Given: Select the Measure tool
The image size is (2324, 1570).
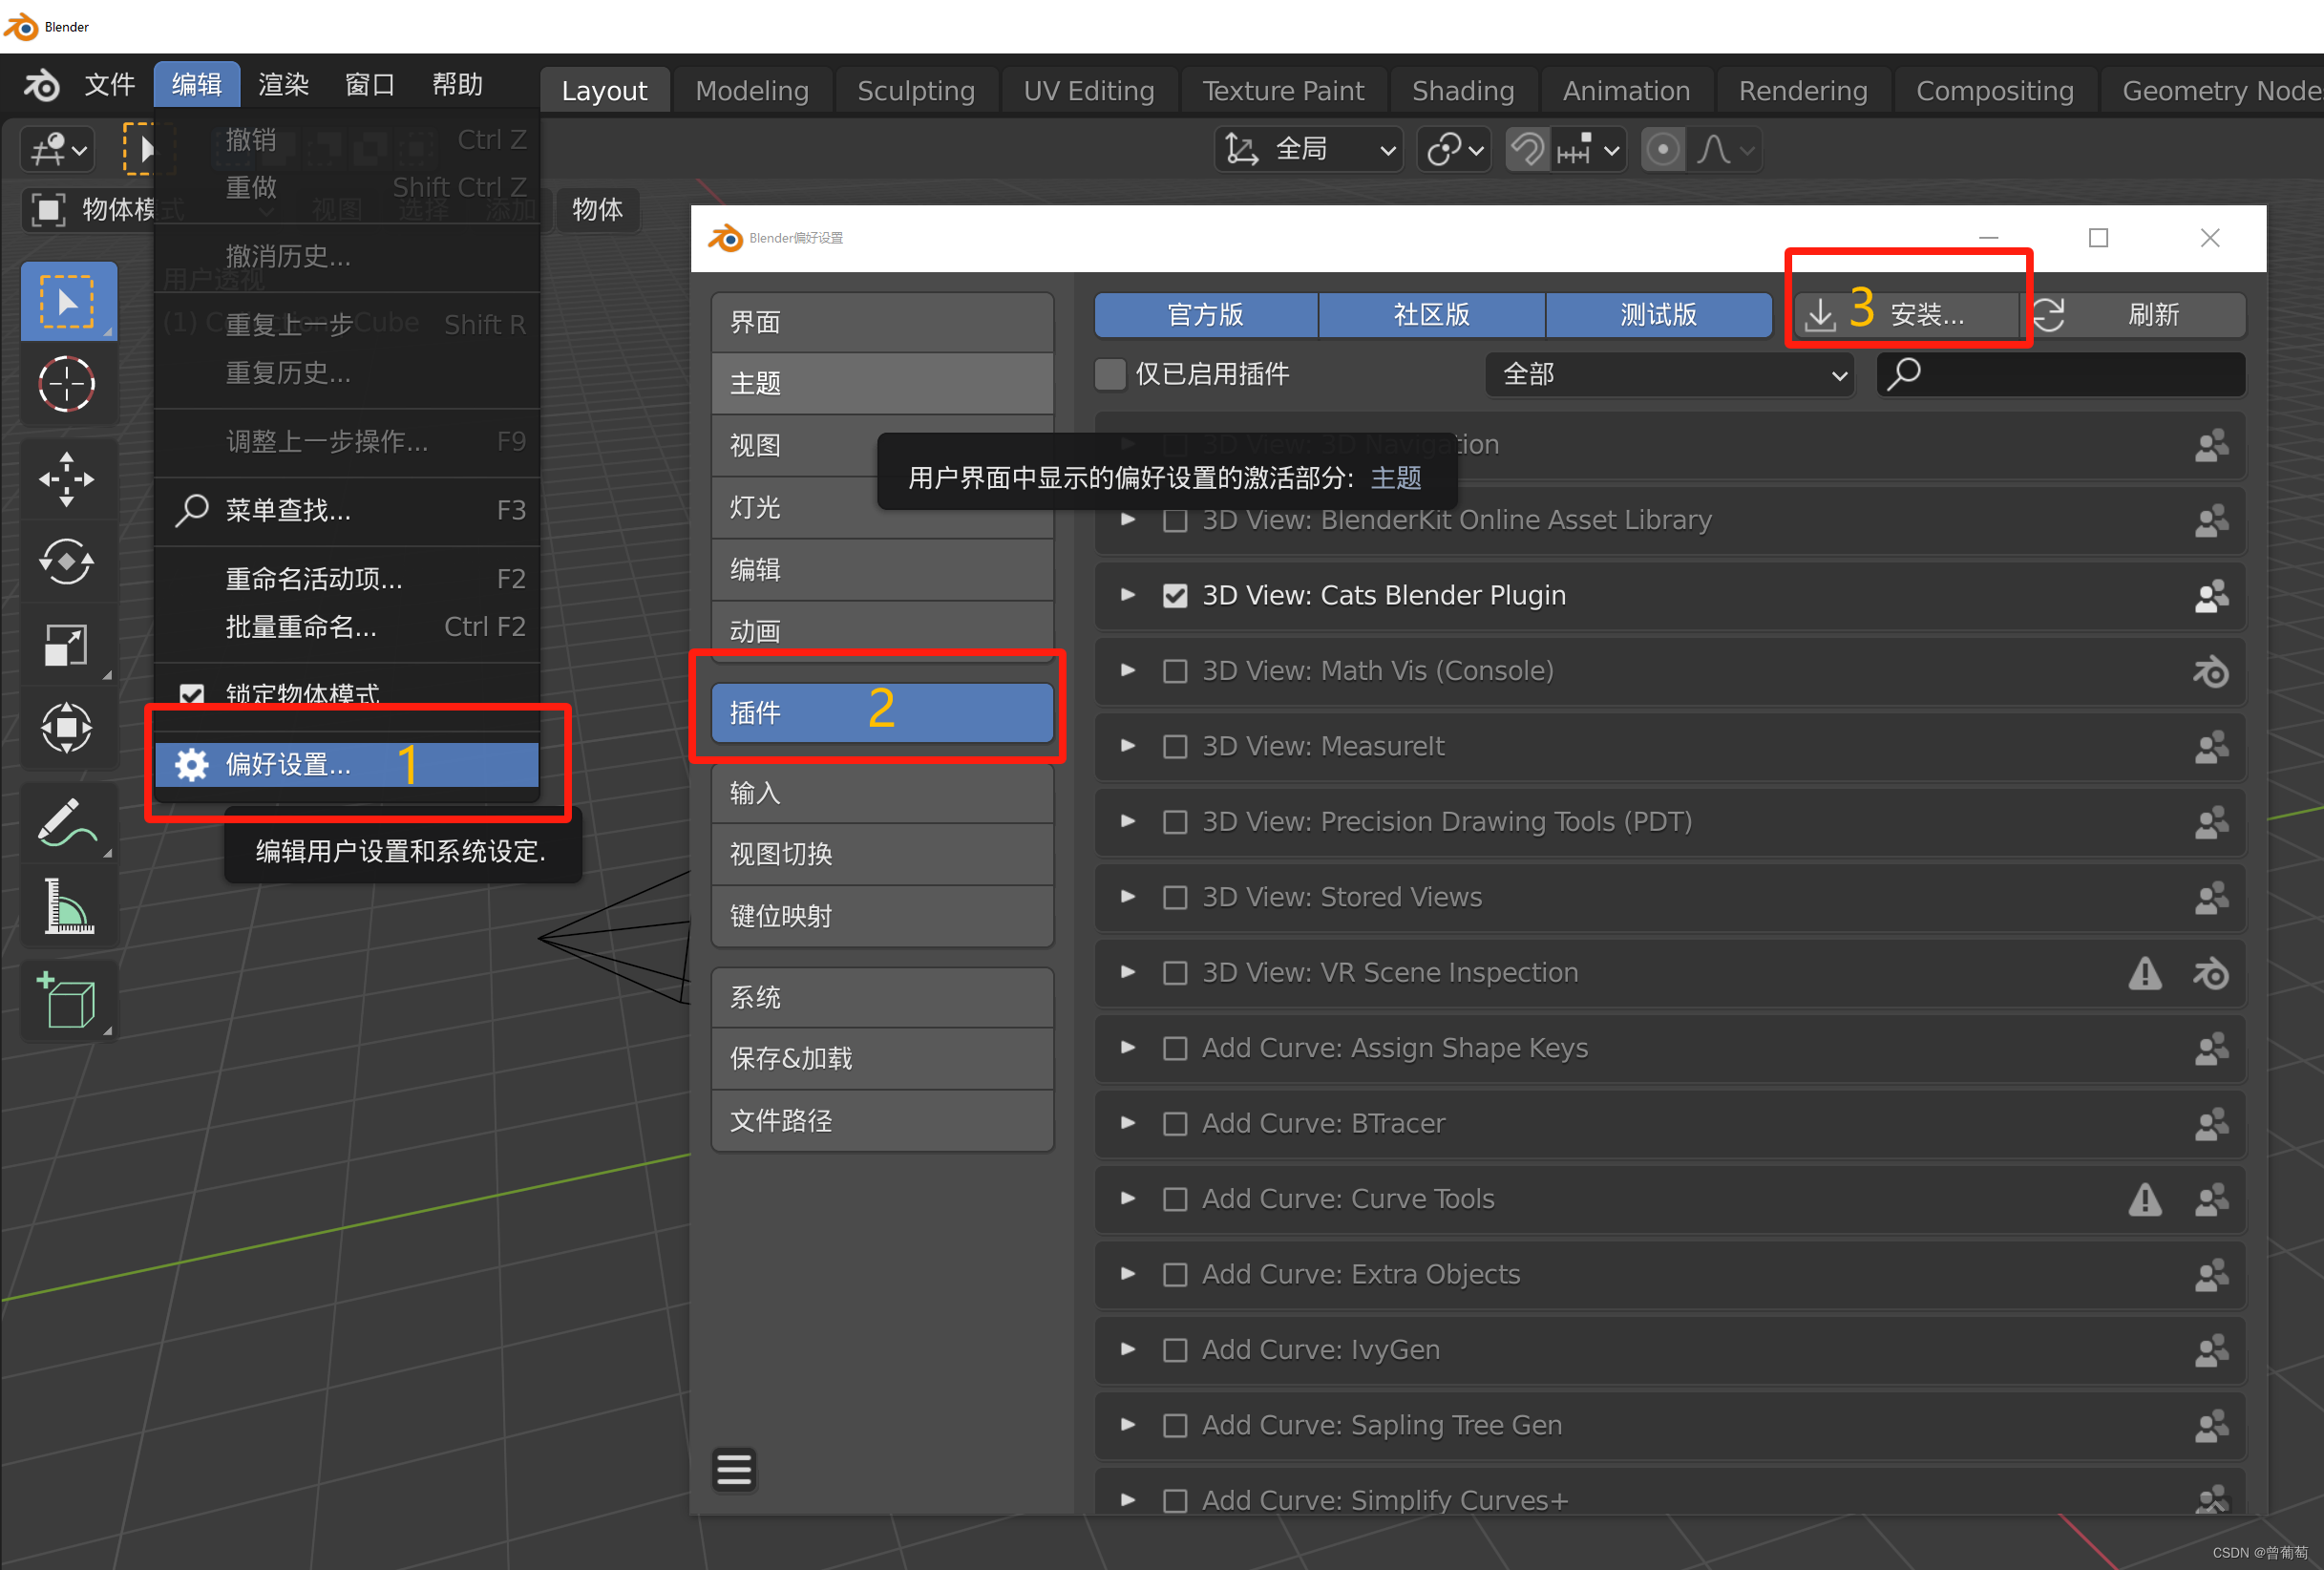Looking at the screenshot, I should pyautogui.click(x=66, y=906).
